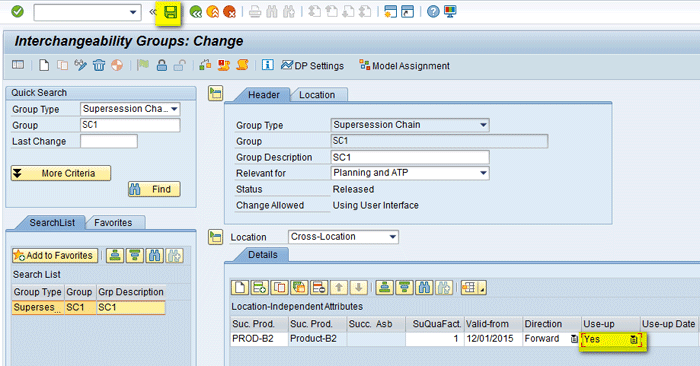Open the Details layout selection icon menu
This screenshot has height=366, width=700.
coord(473,288)
